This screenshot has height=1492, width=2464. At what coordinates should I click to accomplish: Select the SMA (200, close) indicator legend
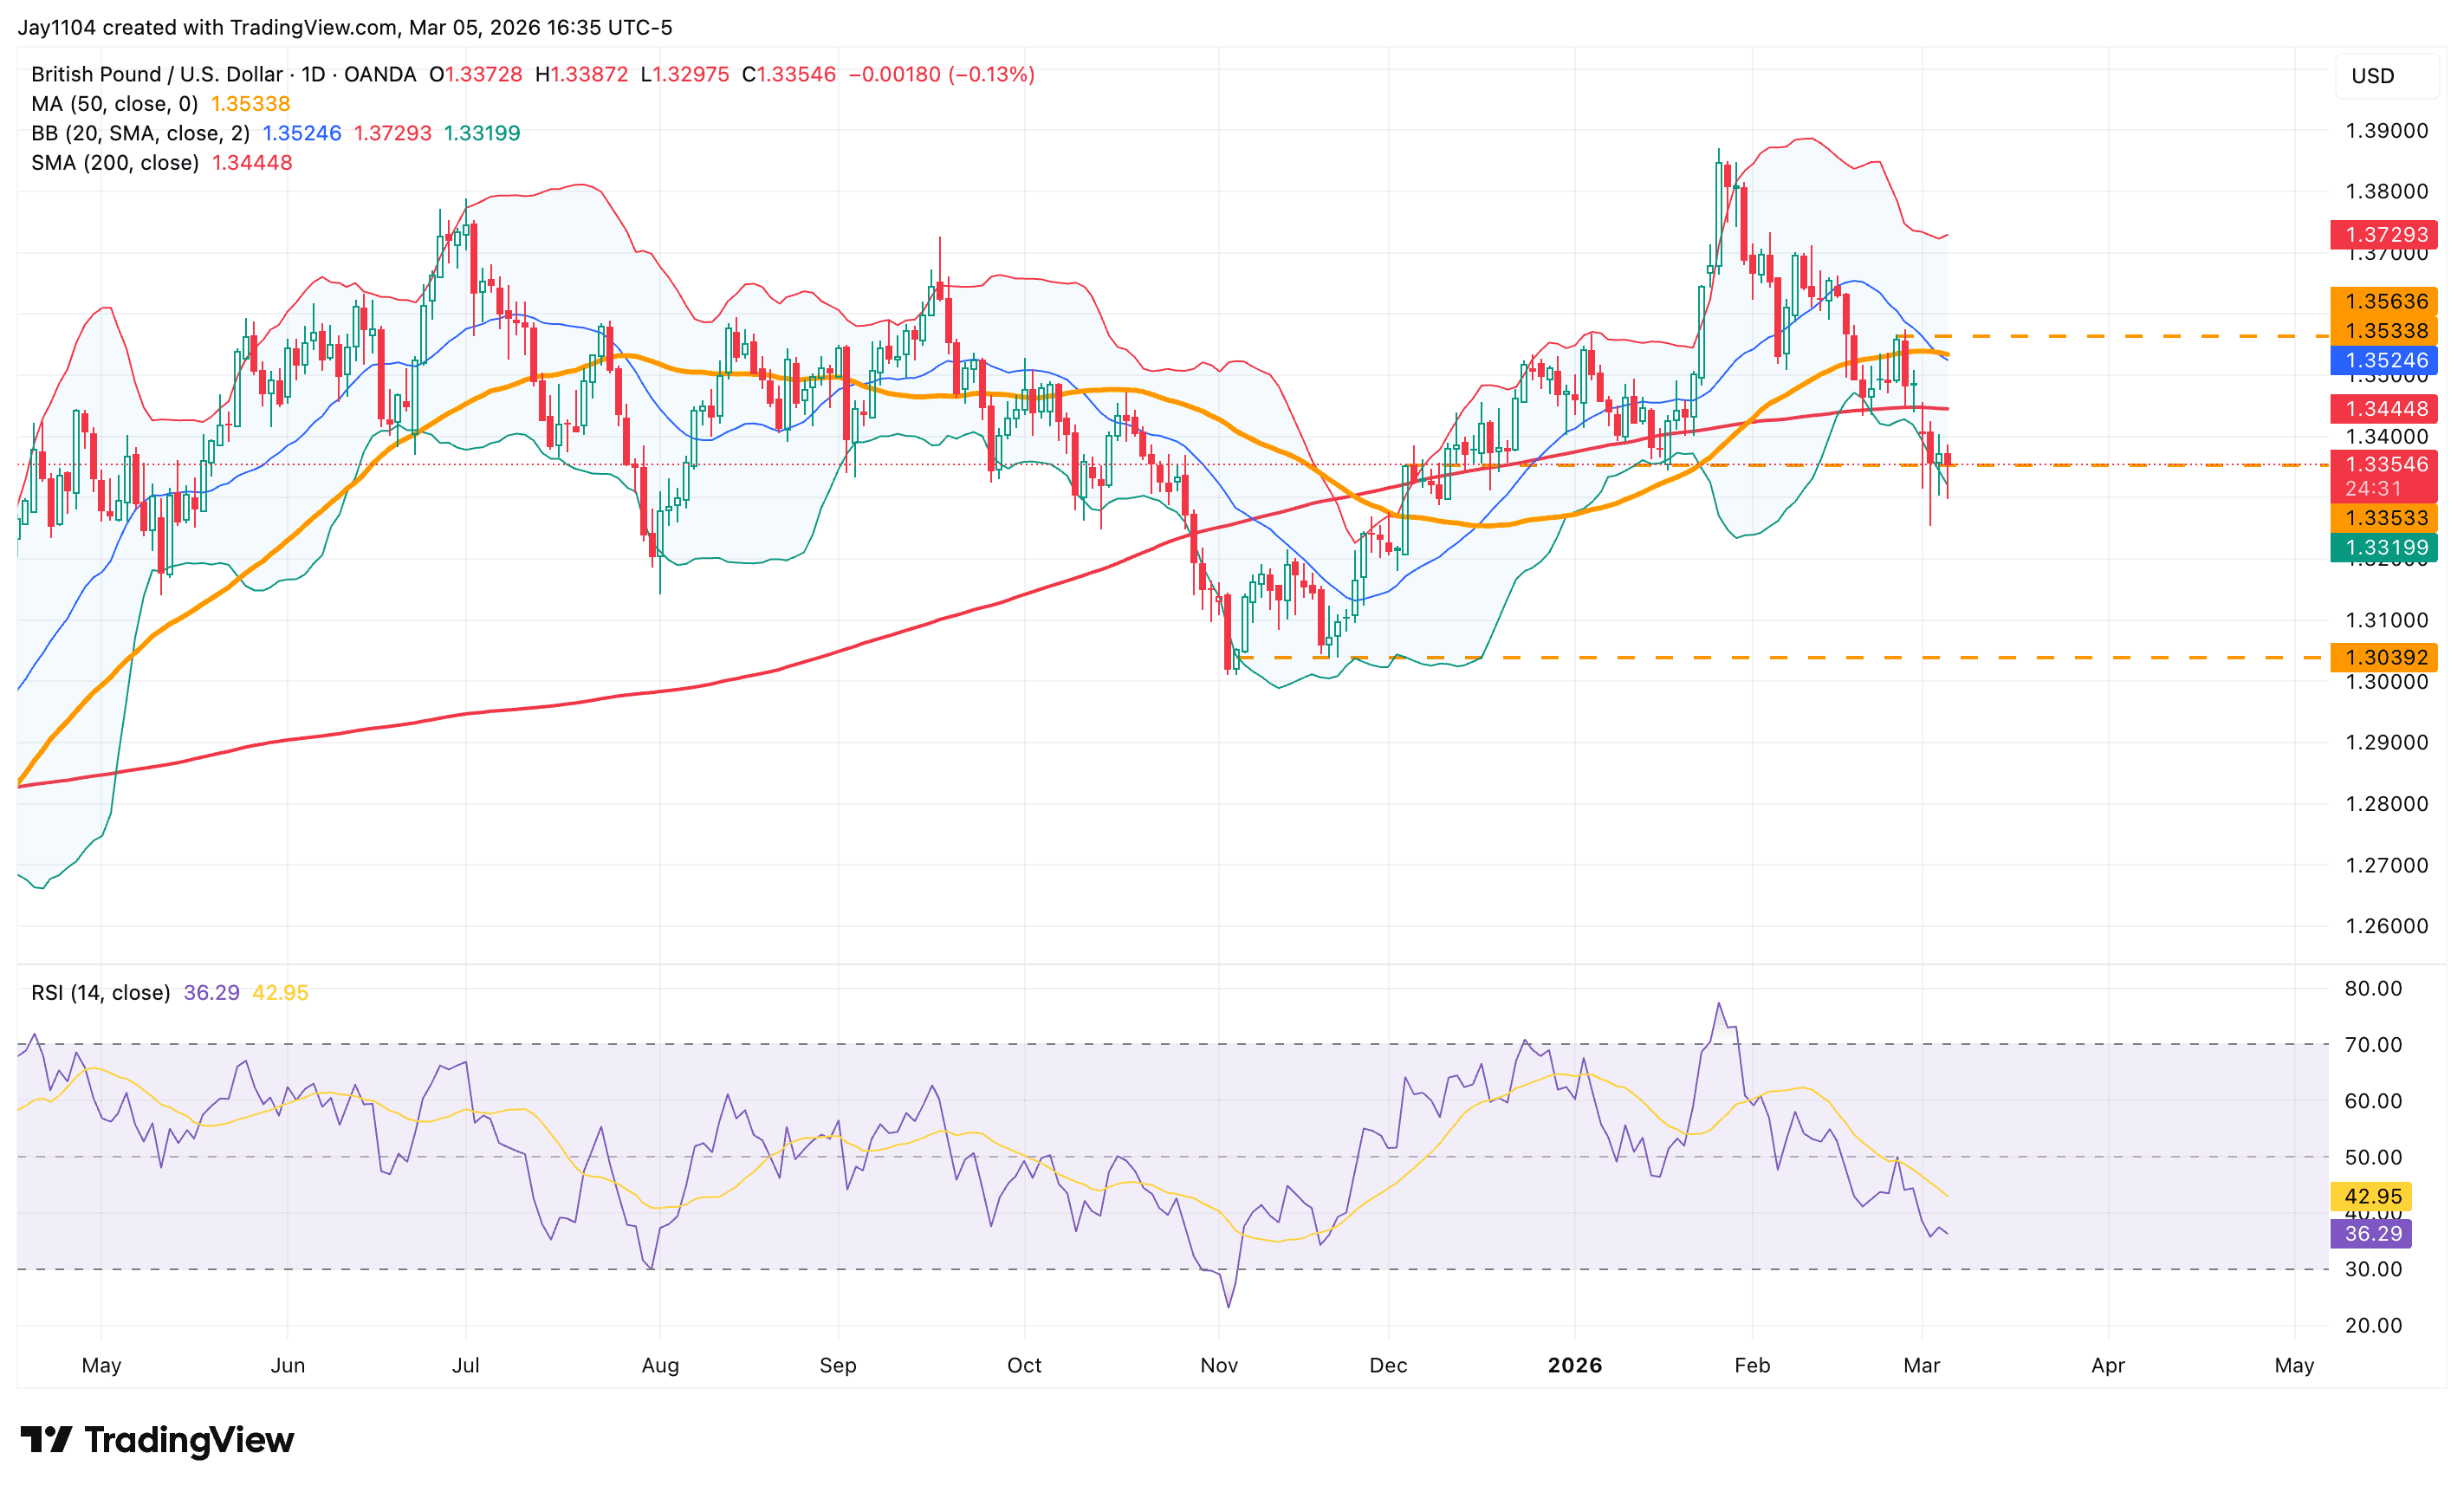click(115, 162)
